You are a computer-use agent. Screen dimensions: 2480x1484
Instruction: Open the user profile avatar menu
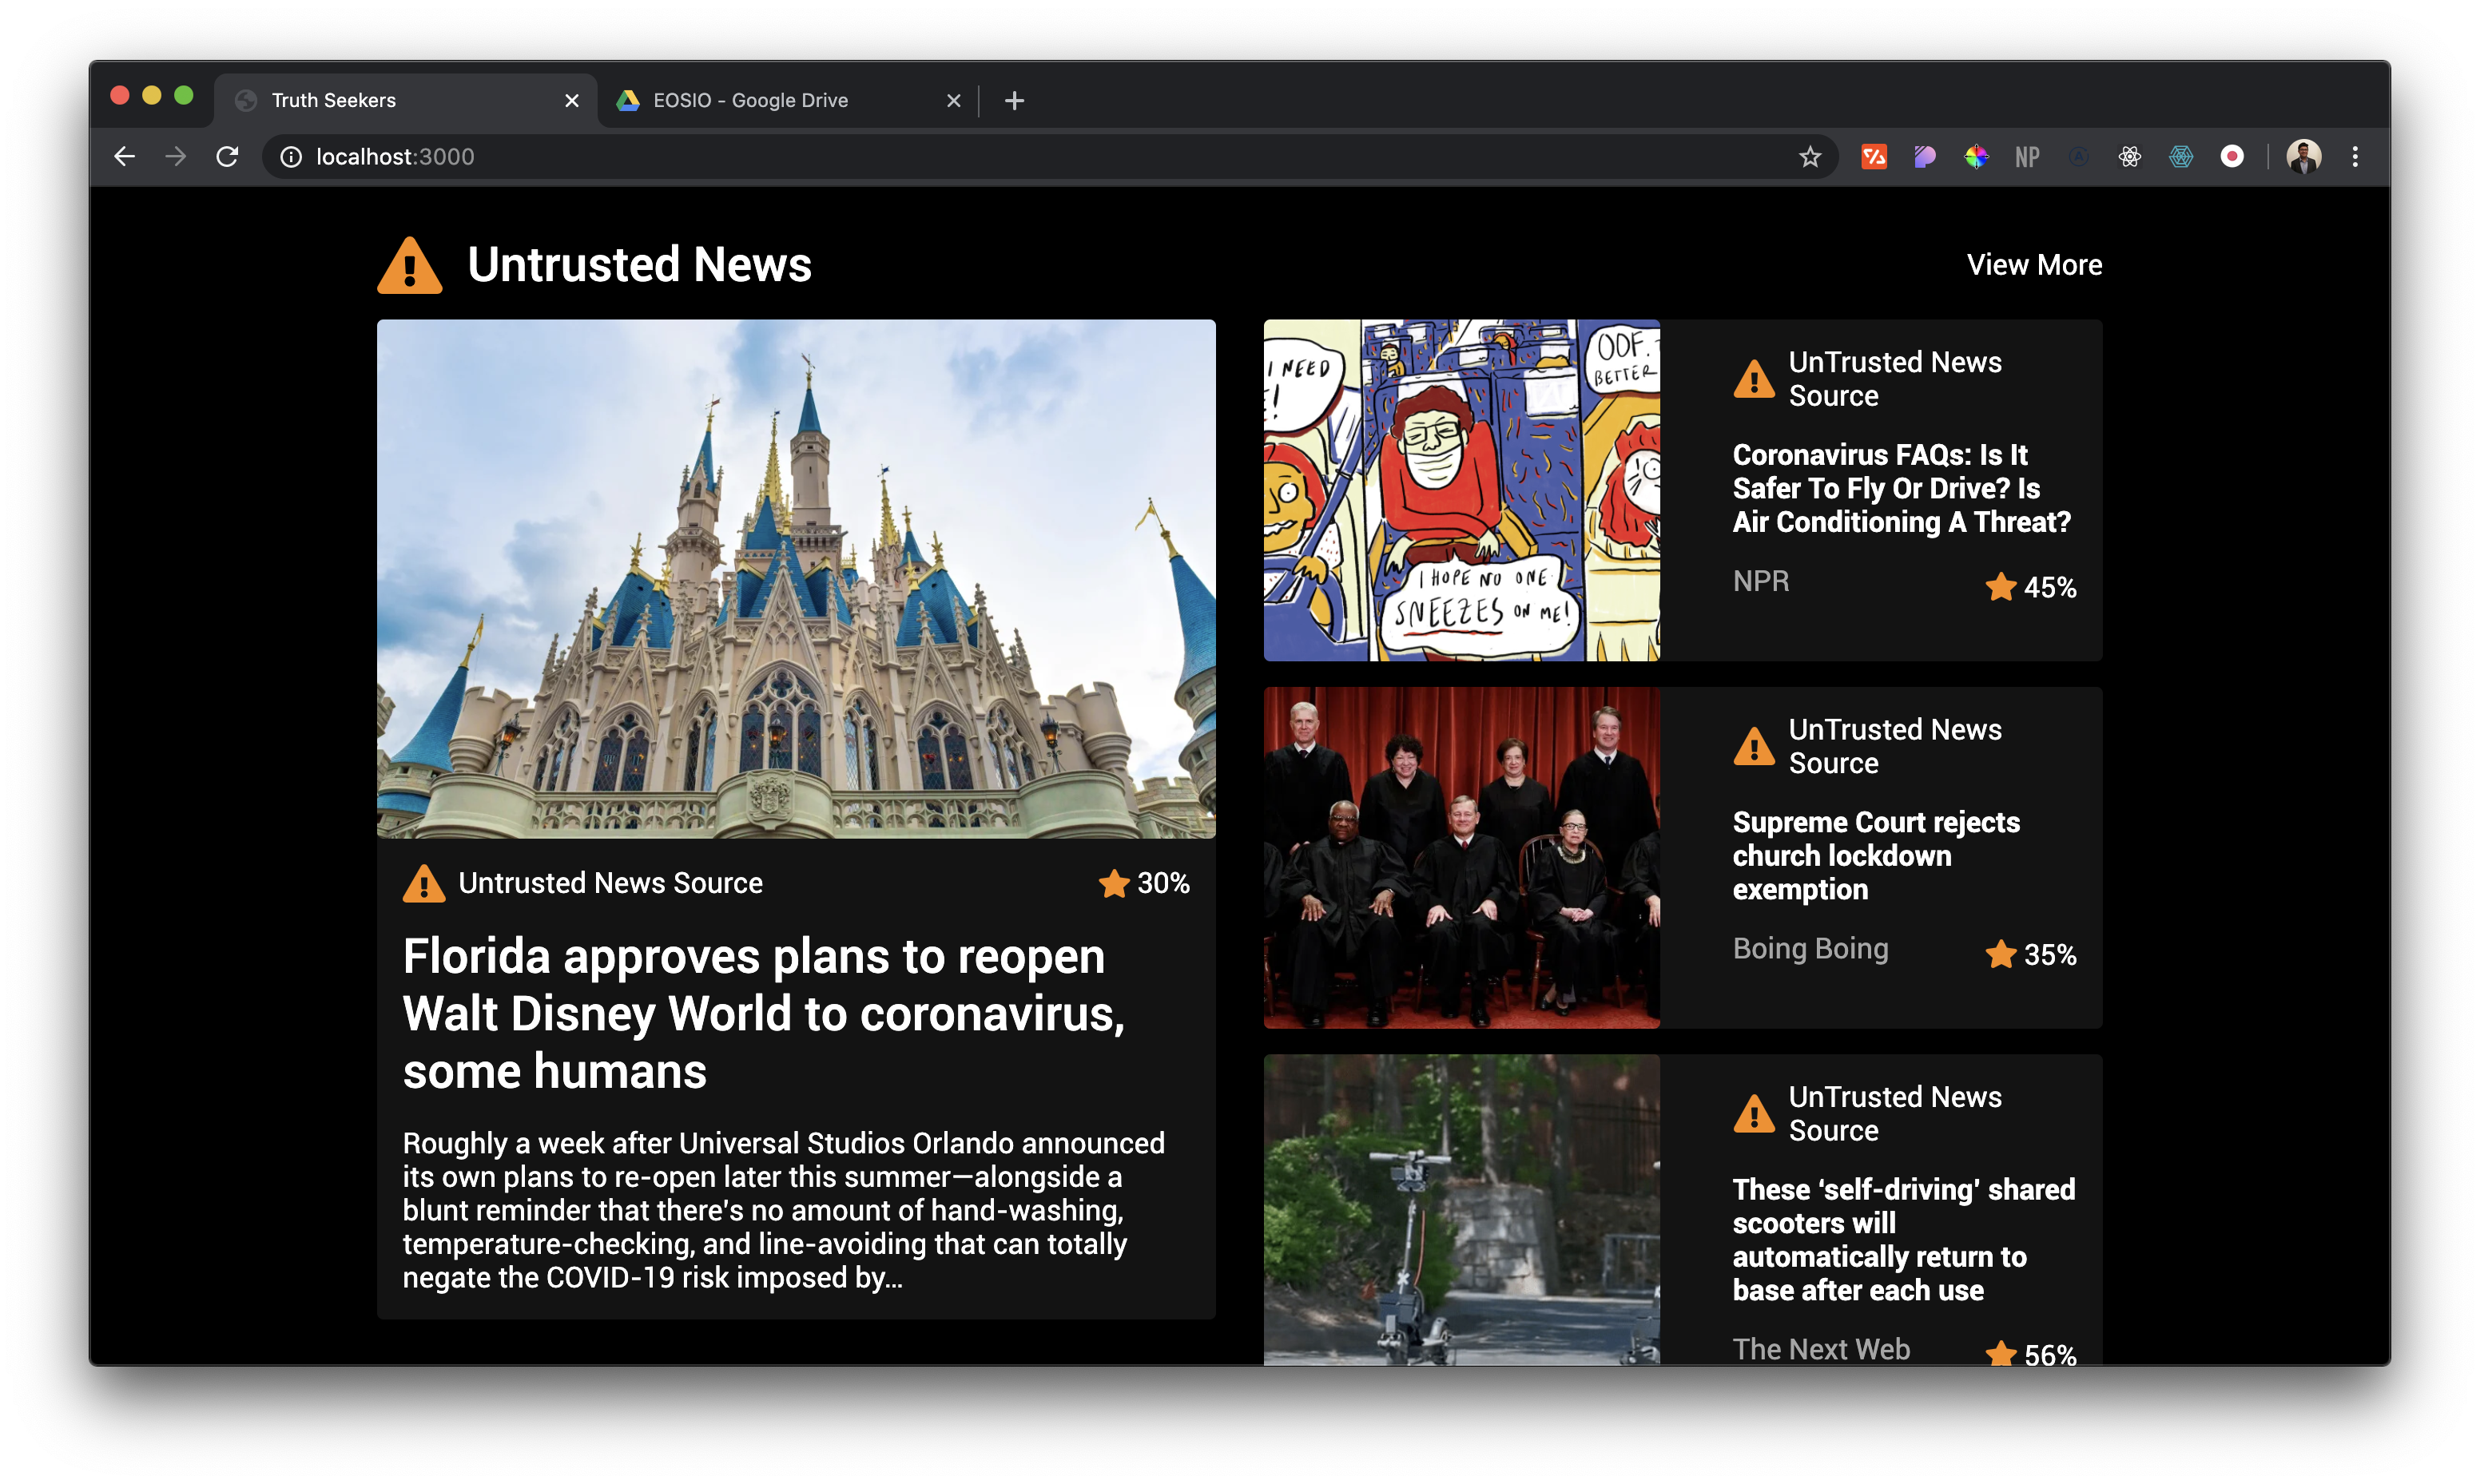[x=2303, y=157]
